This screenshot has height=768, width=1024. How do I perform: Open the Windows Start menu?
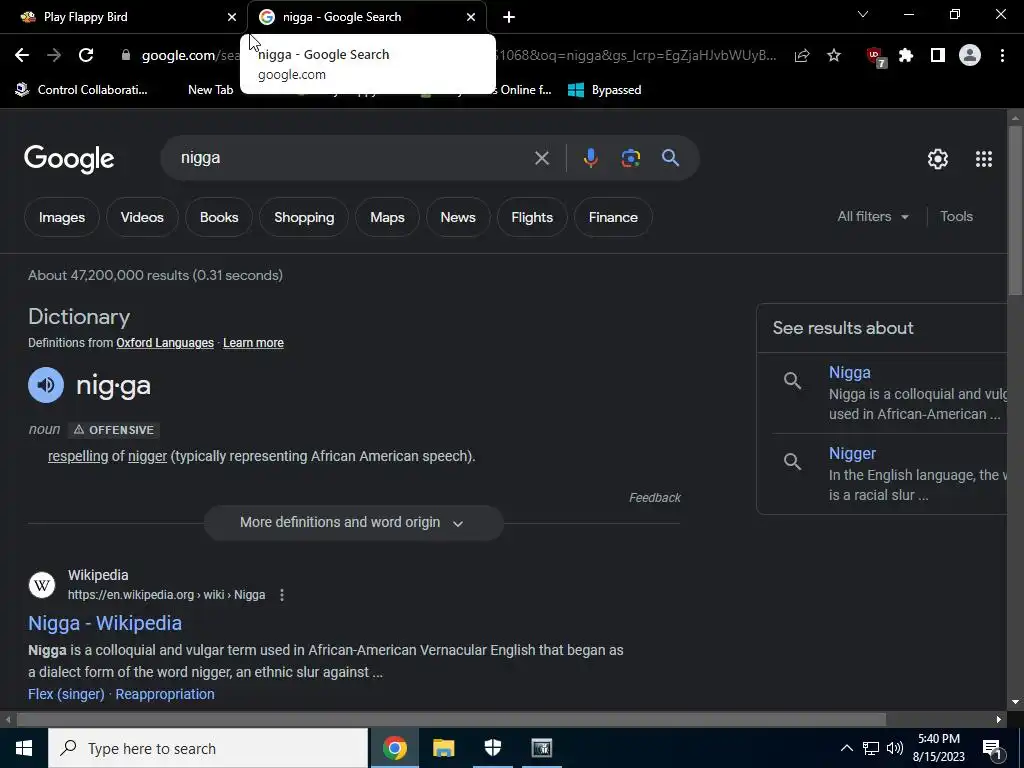pos(24,748)
